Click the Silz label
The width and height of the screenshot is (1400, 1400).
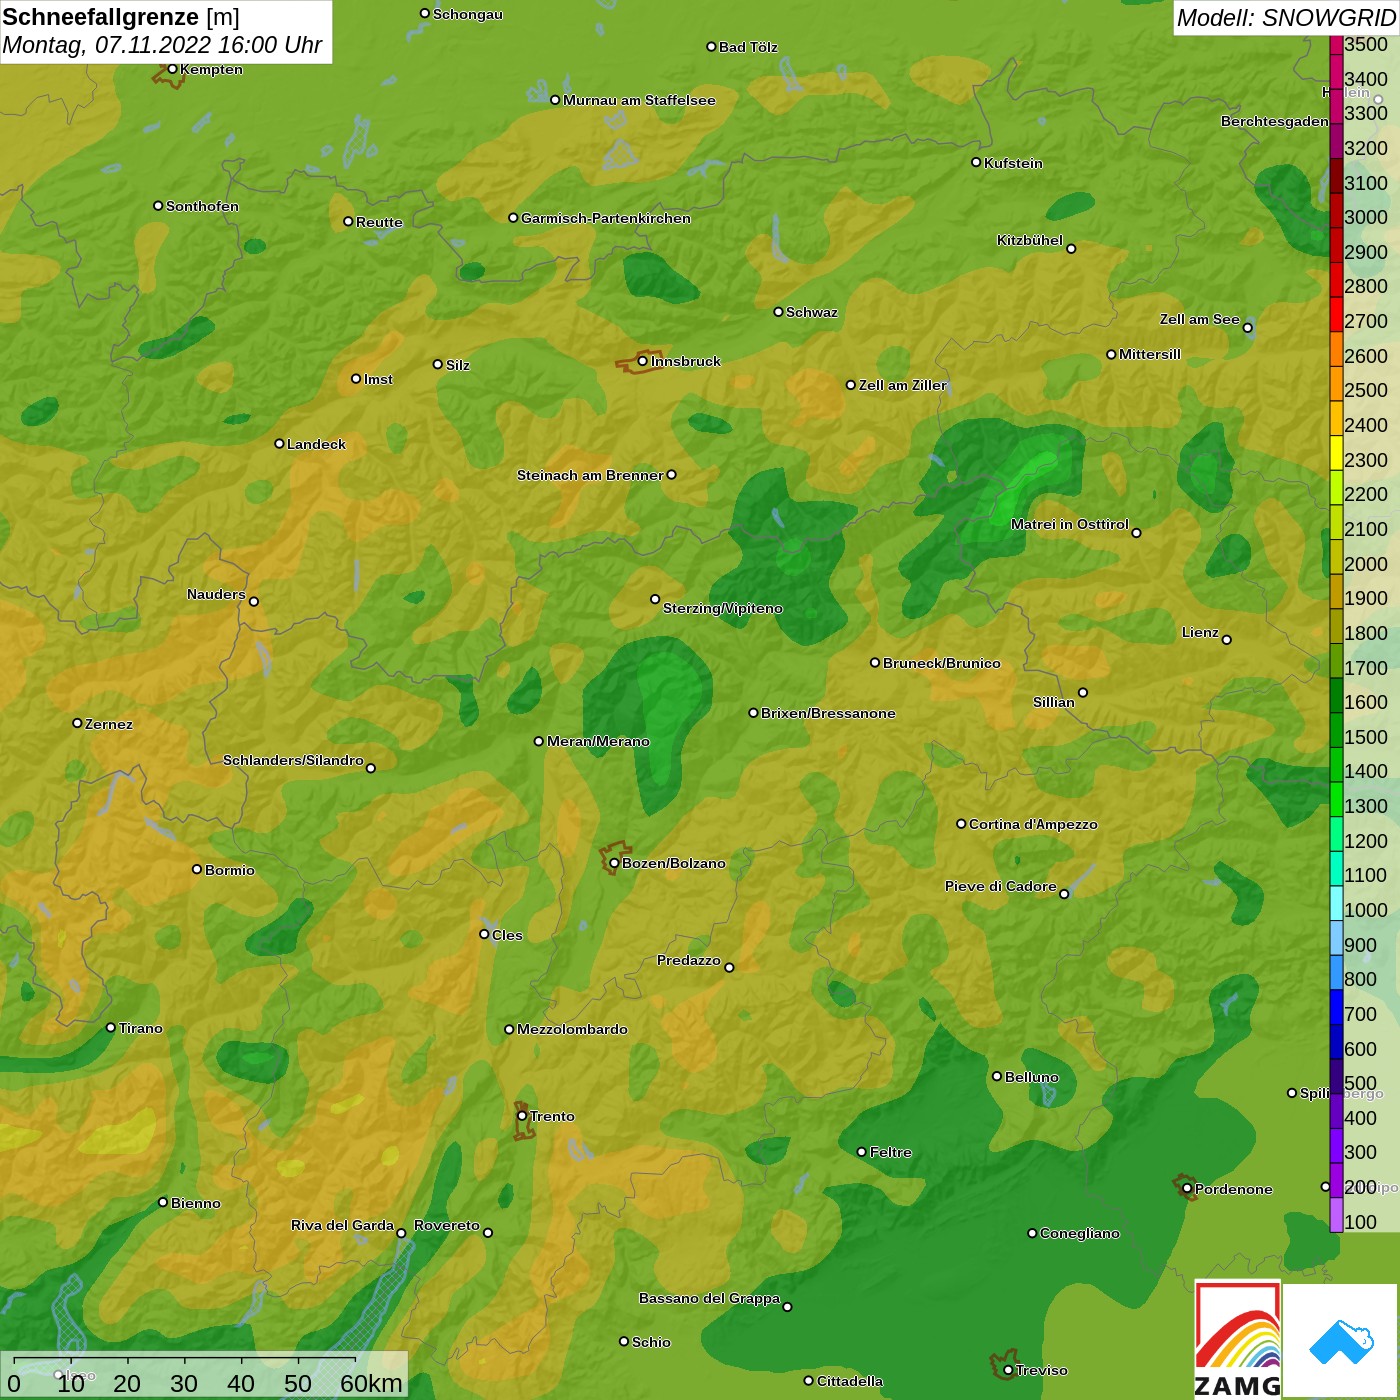pyautogui.click(x=458, y=365)
